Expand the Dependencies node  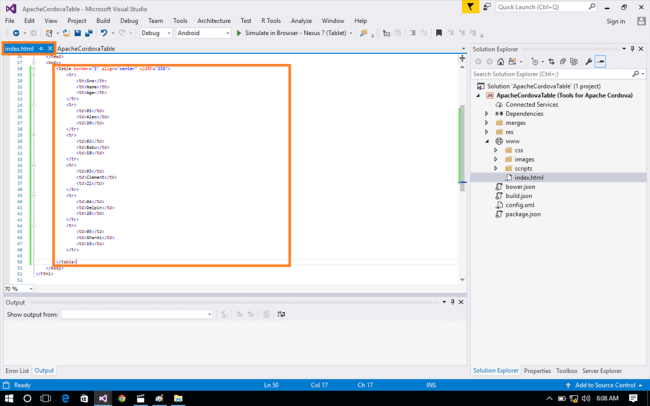click(487, 113)
